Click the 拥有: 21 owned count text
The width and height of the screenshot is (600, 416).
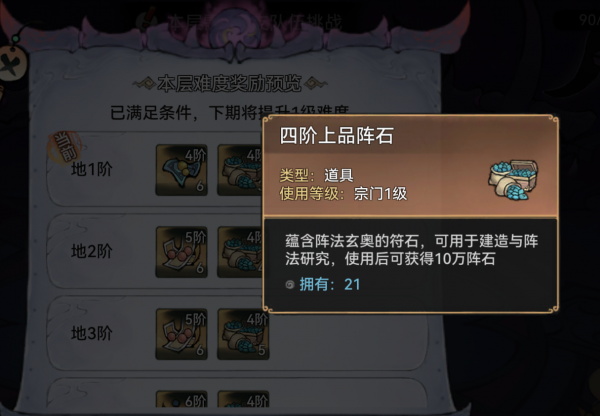click(329, 284)
